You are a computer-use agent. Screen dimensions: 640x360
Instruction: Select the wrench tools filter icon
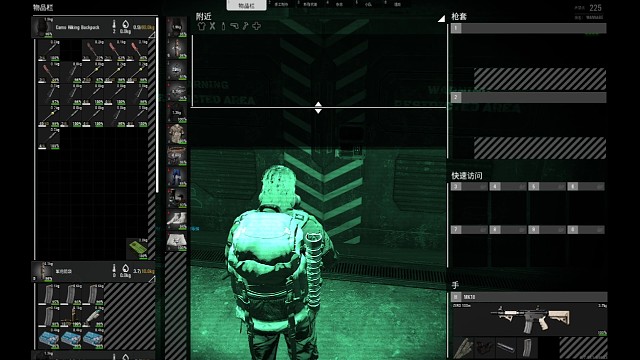(x=245, y=26)
